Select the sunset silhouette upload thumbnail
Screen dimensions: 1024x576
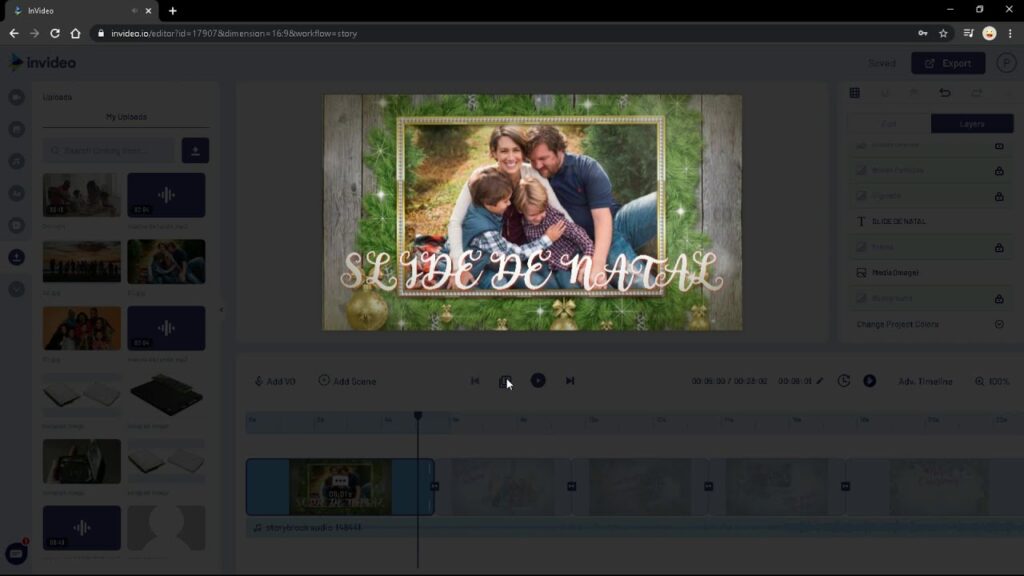[82, 261]
